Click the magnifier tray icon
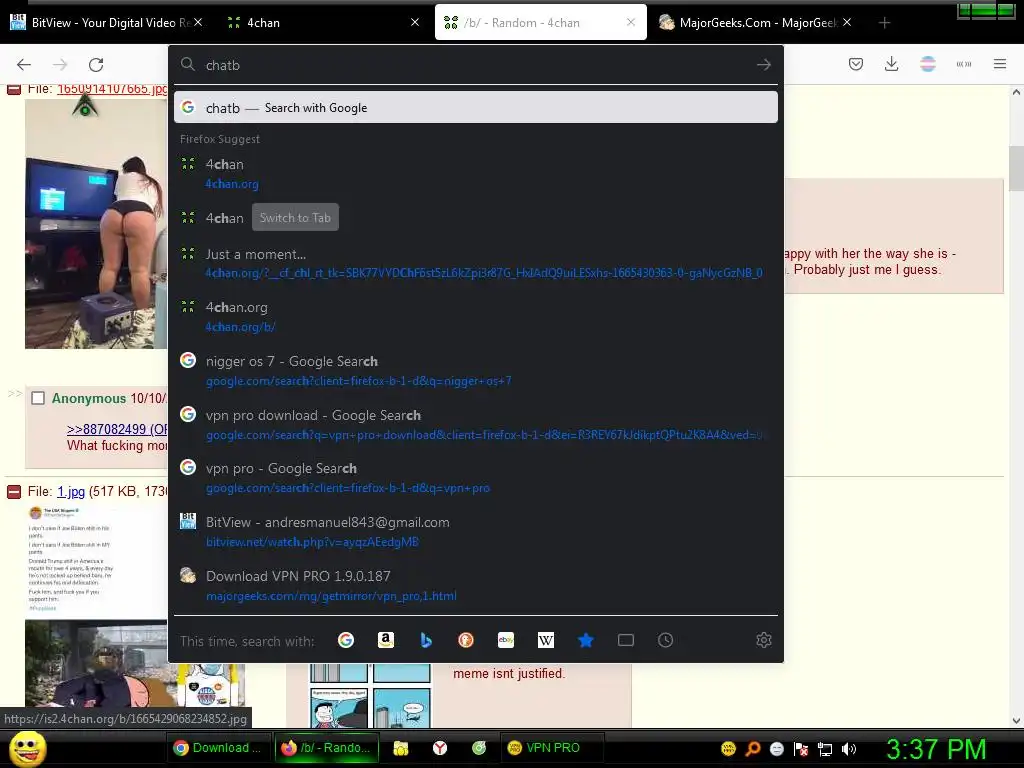Viewport: 1024px width, 768px height. pyautogui.click(x=752, y=749)
